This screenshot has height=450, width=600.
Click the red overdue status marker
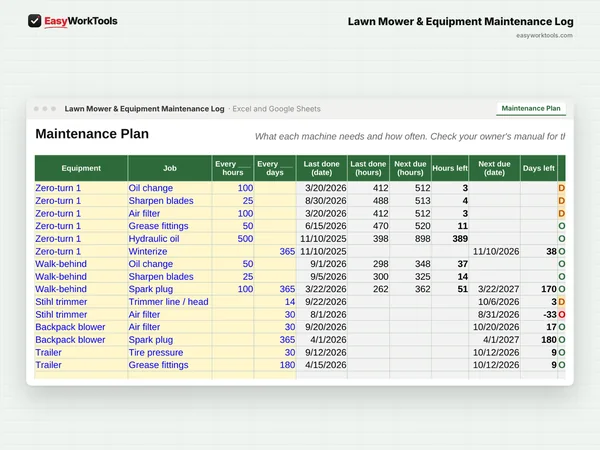561,315
